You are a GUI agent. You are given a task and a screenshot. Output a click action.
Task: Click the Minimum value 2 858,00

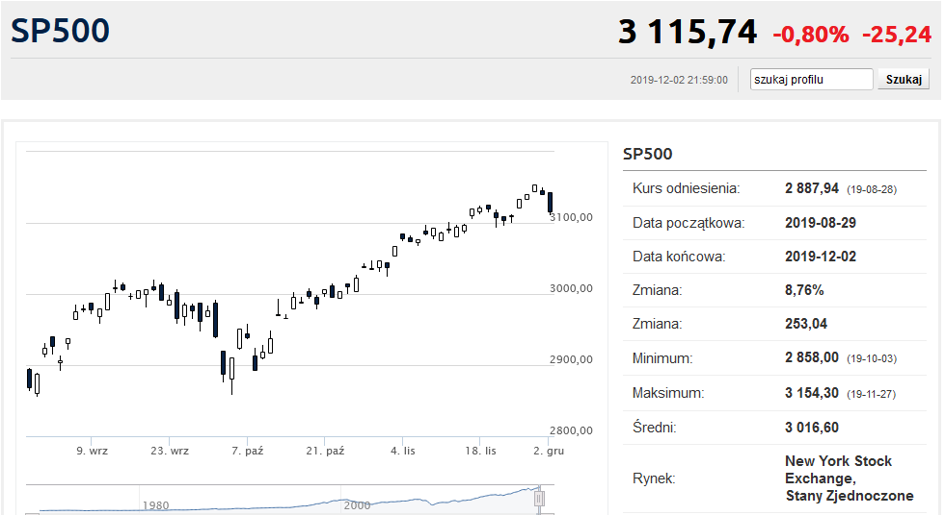point(814,358)
